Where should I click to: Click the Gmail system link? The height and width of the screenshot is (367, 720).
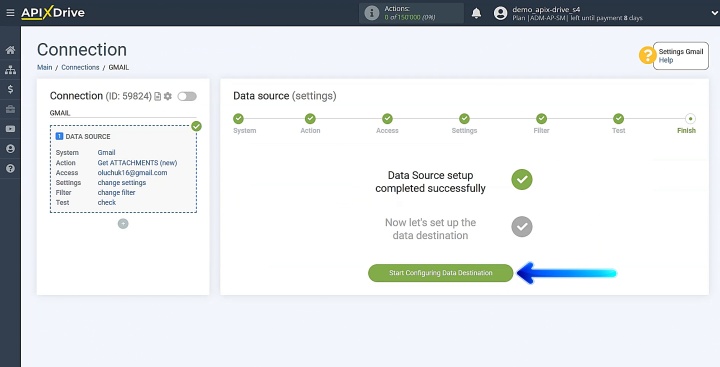[107, 152]
